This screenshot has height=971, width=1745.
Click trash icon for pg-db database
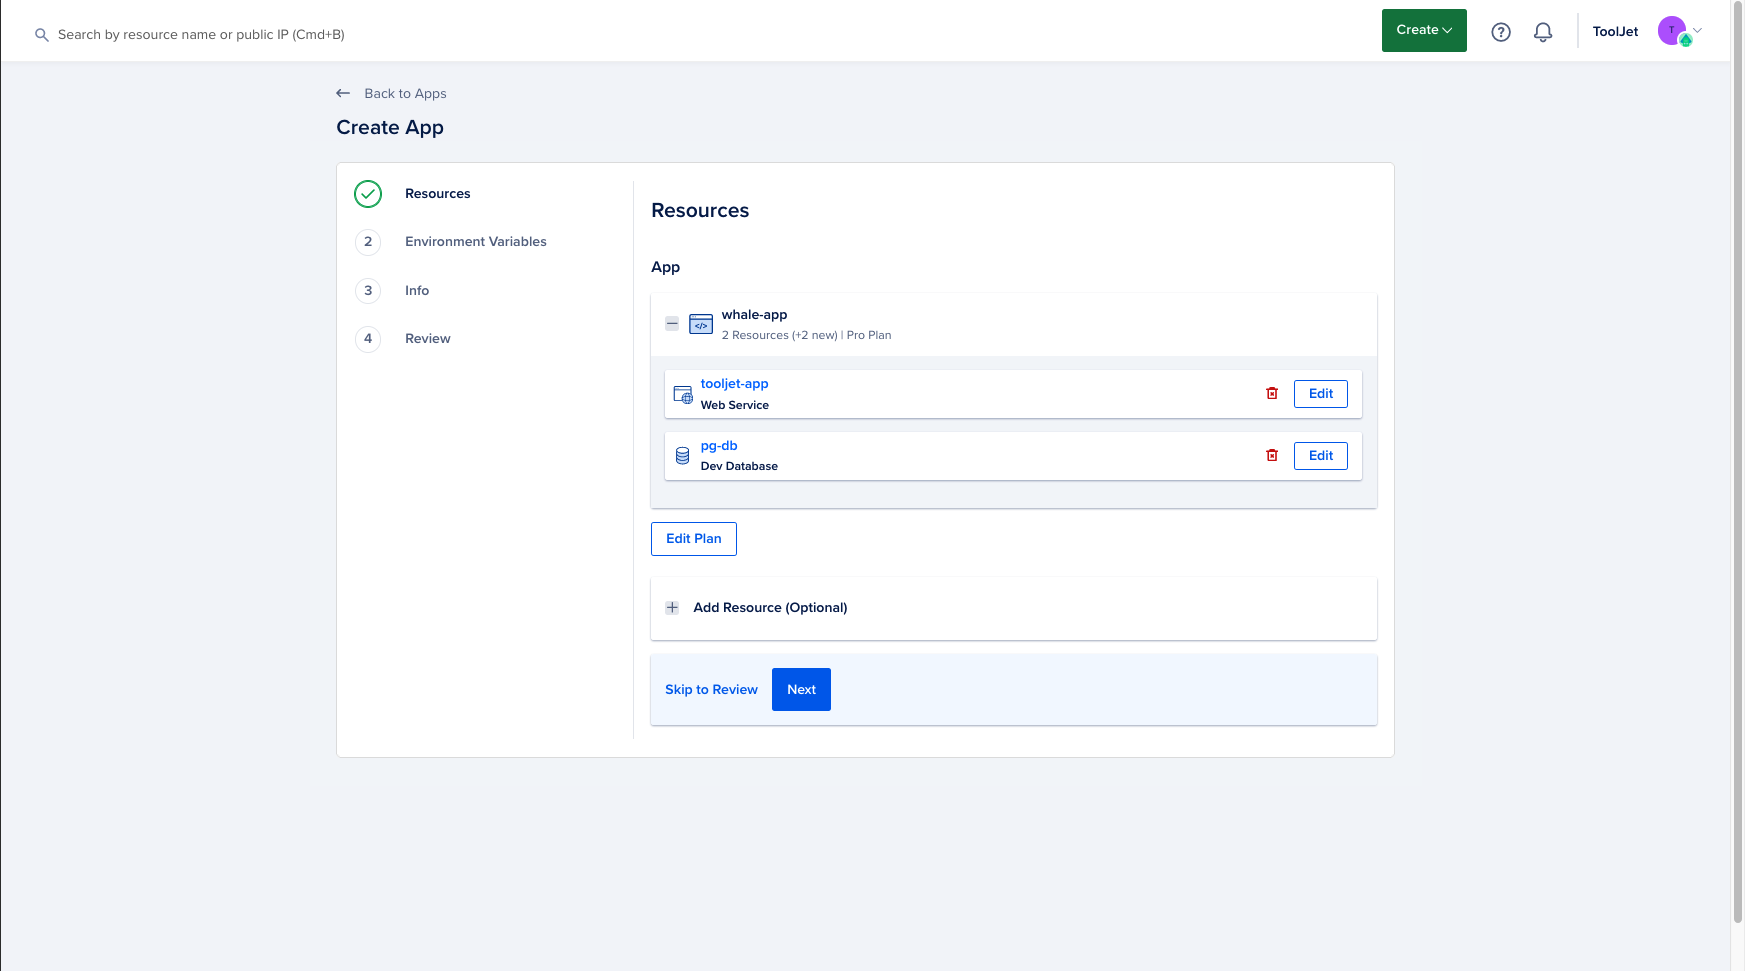click(1272, 456)
